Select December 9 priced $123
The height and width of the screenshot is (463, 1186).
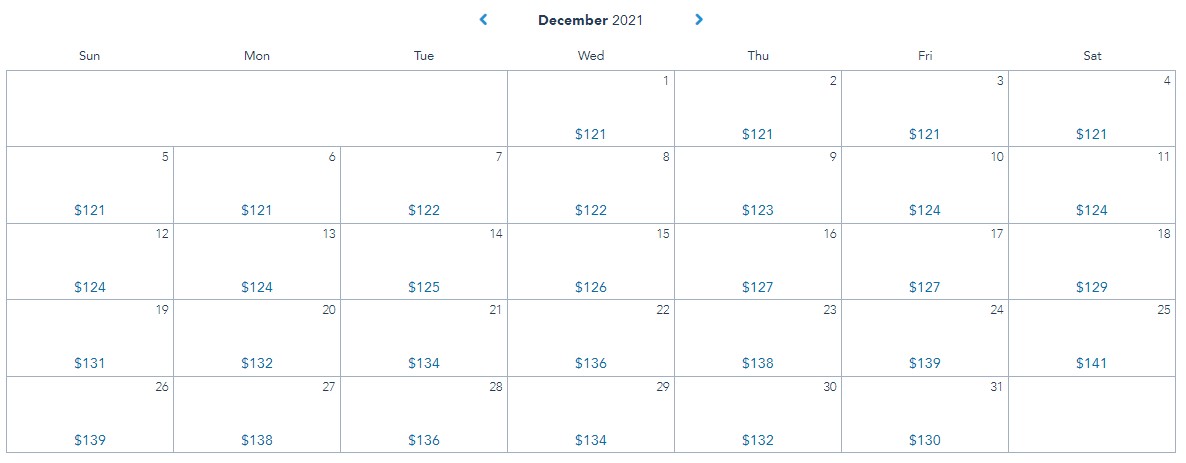(758, 185)
